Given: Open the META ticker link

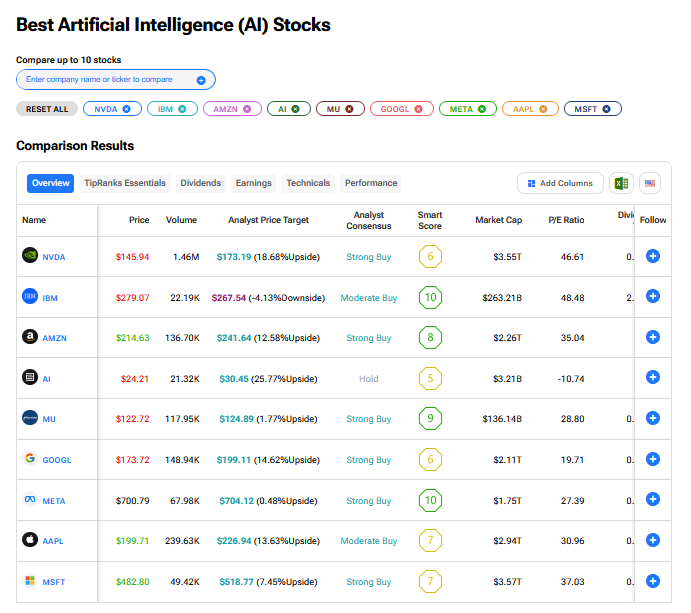Looking at the screenshot, I should click(54, 501).
